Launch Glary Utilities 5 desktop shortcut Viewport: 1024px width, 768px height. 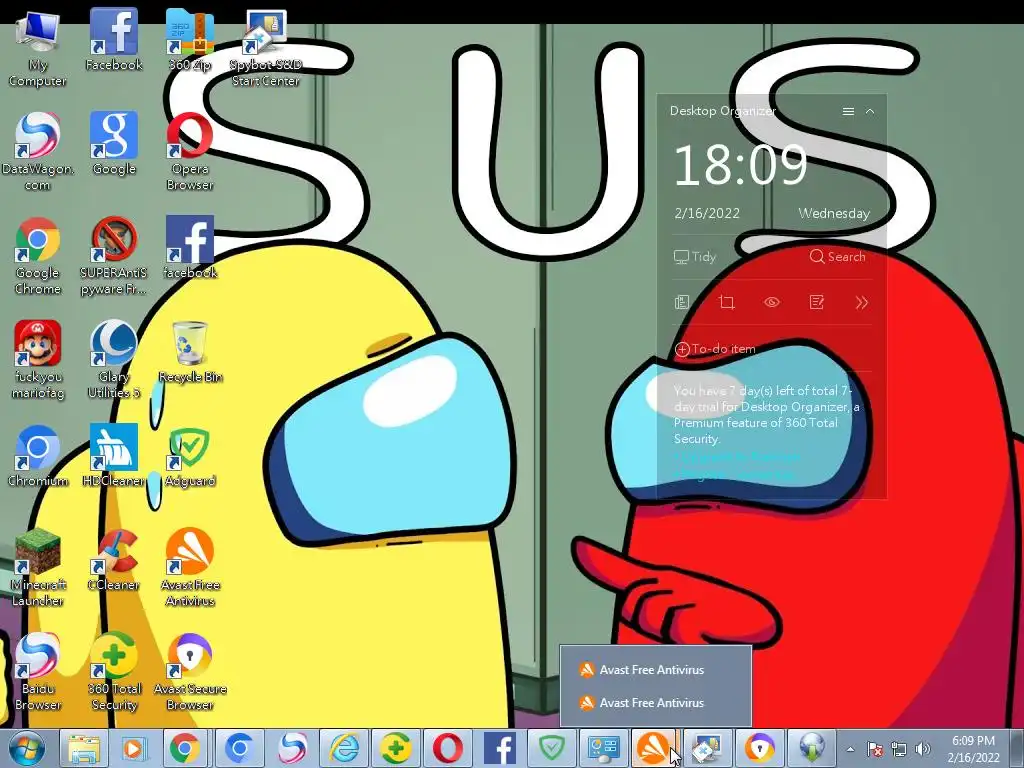[114, 360]
